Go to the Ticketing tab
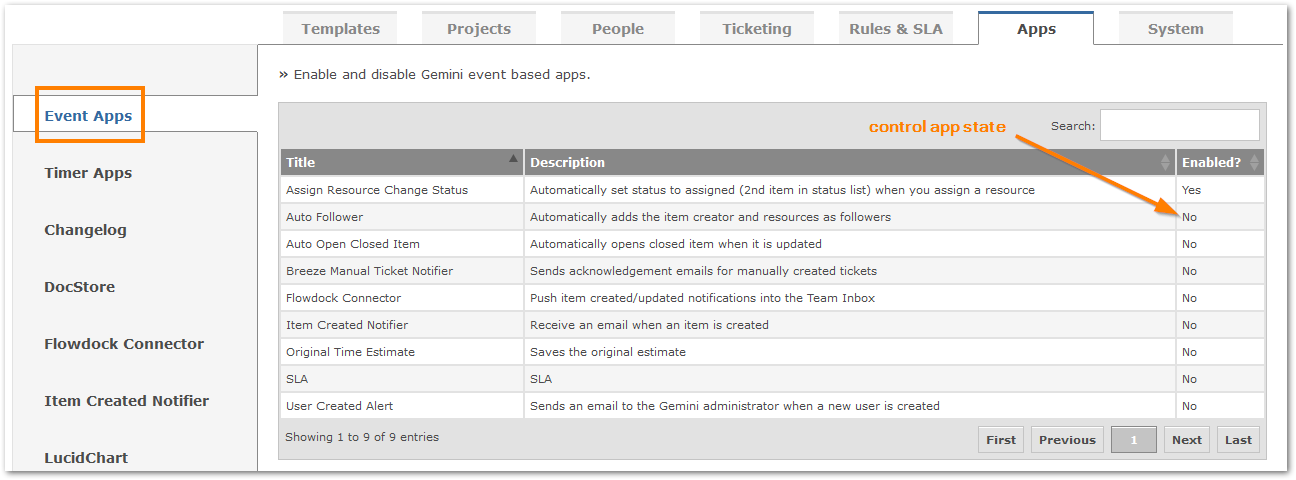The image size is (1296, 480). 757,28
